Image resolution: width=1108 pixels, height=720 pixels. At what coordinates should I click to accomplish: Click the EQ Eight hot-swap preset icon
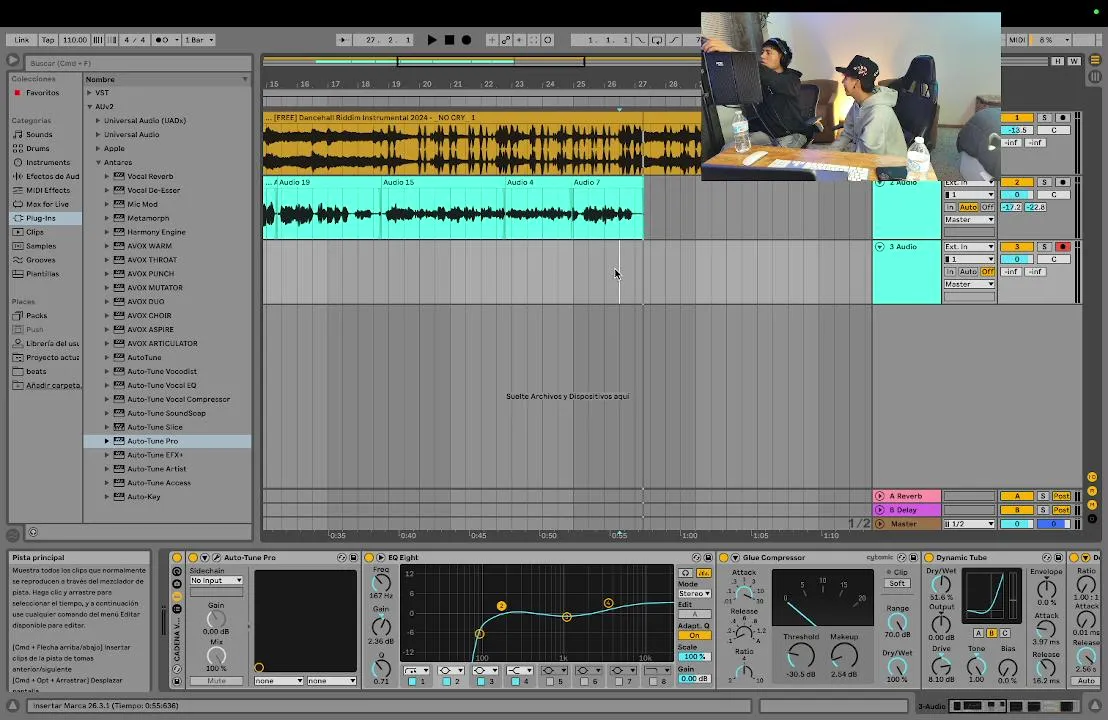tap(696, 557)
